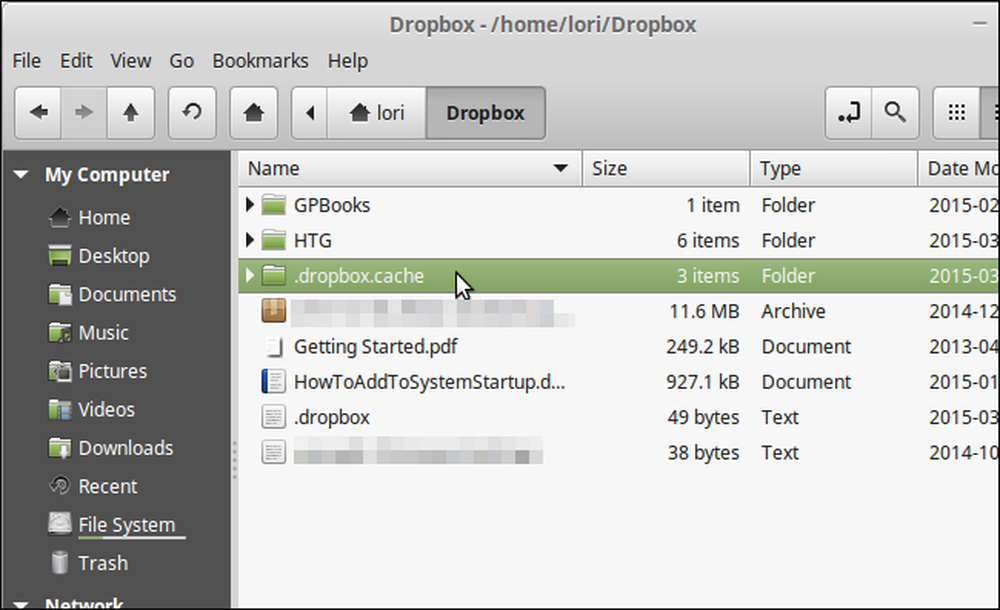Open Recent in the sidebar
Screen dimensions: 1000x610
pos(92,486)
